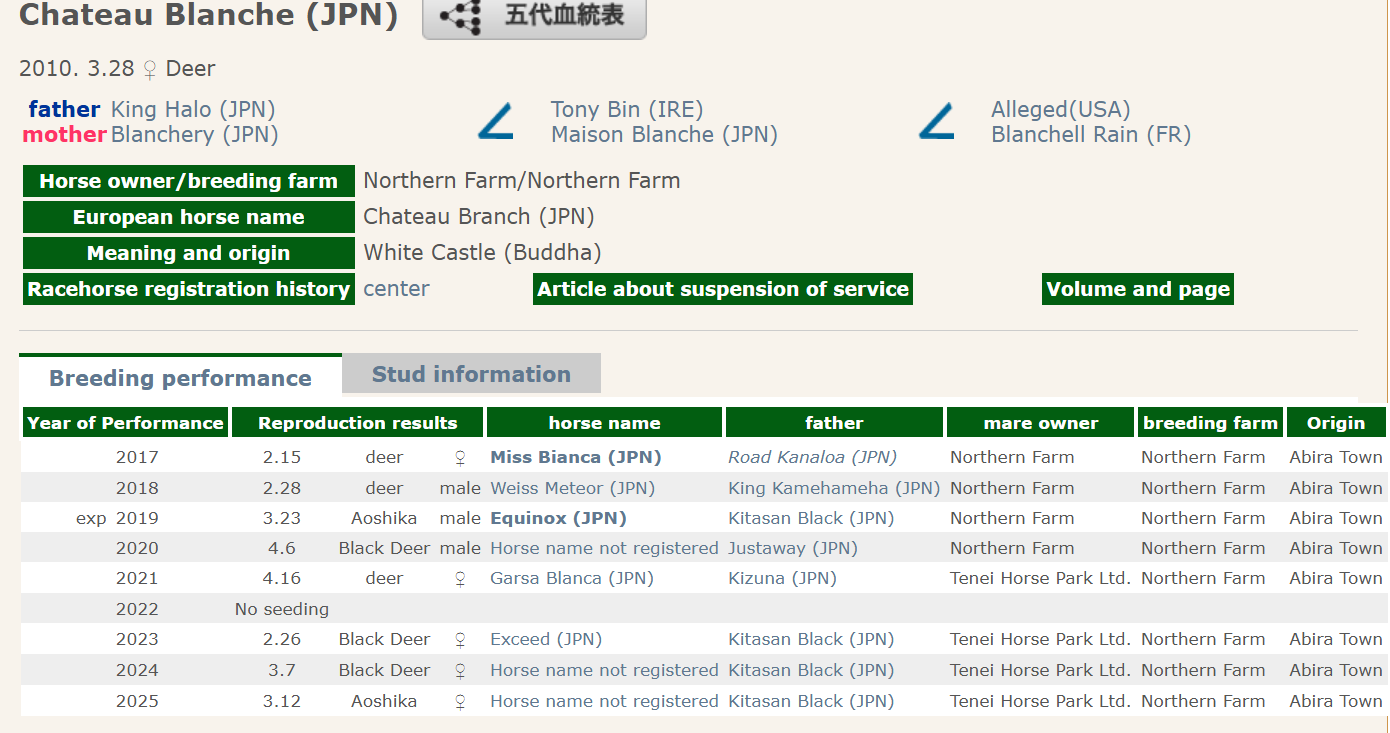1390x733 pixels.
Task: Click the Chateau Blanche (JPN) page title
Action: 208,15
